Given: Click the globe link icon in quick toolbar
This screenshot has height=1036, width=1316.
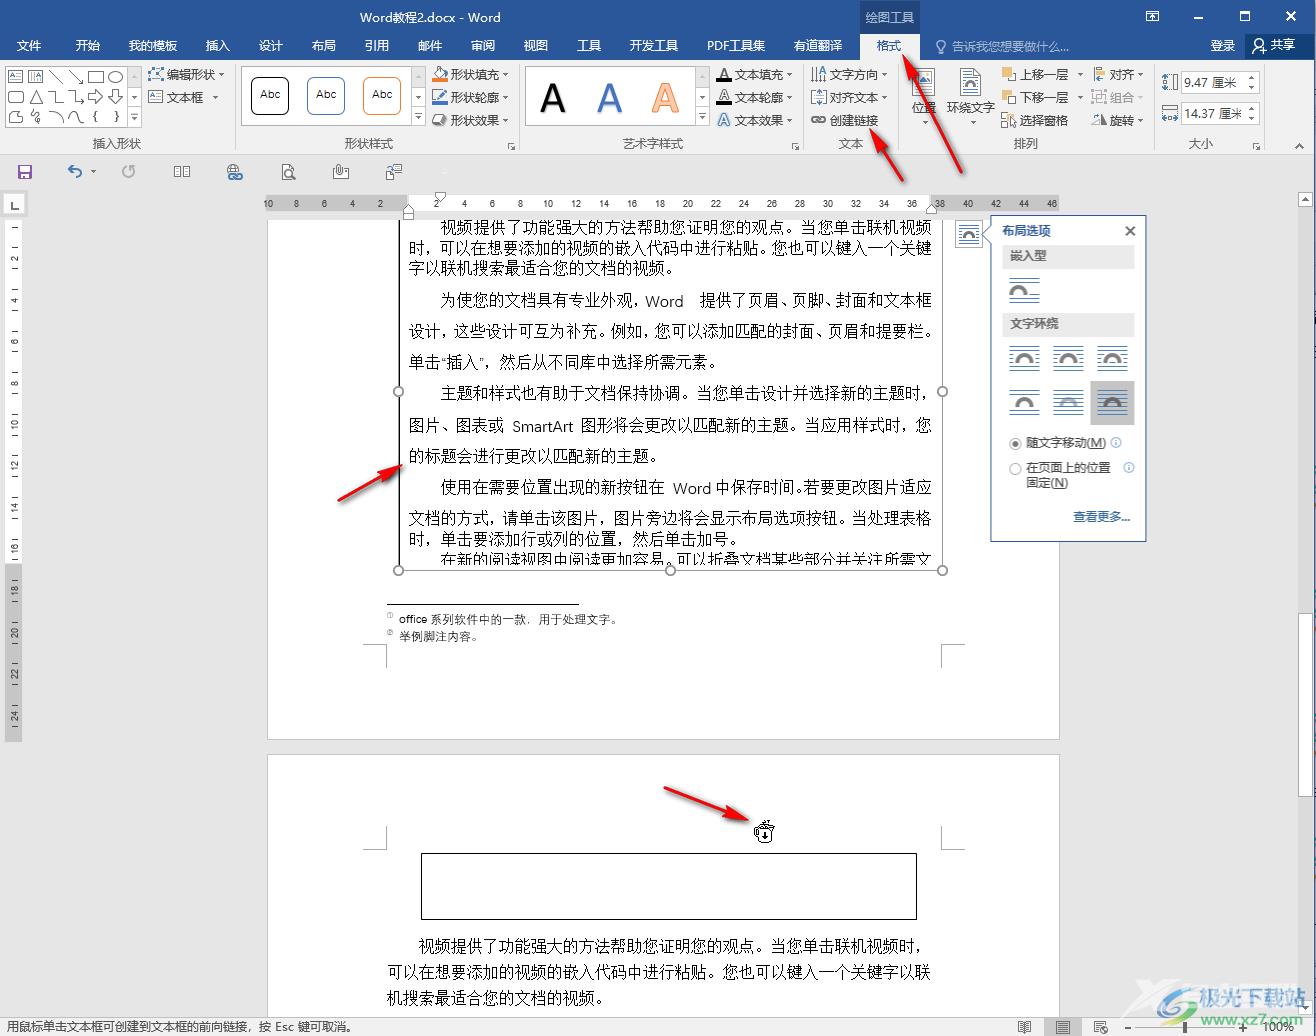Looking at the screenshot, I should [234, 172].
